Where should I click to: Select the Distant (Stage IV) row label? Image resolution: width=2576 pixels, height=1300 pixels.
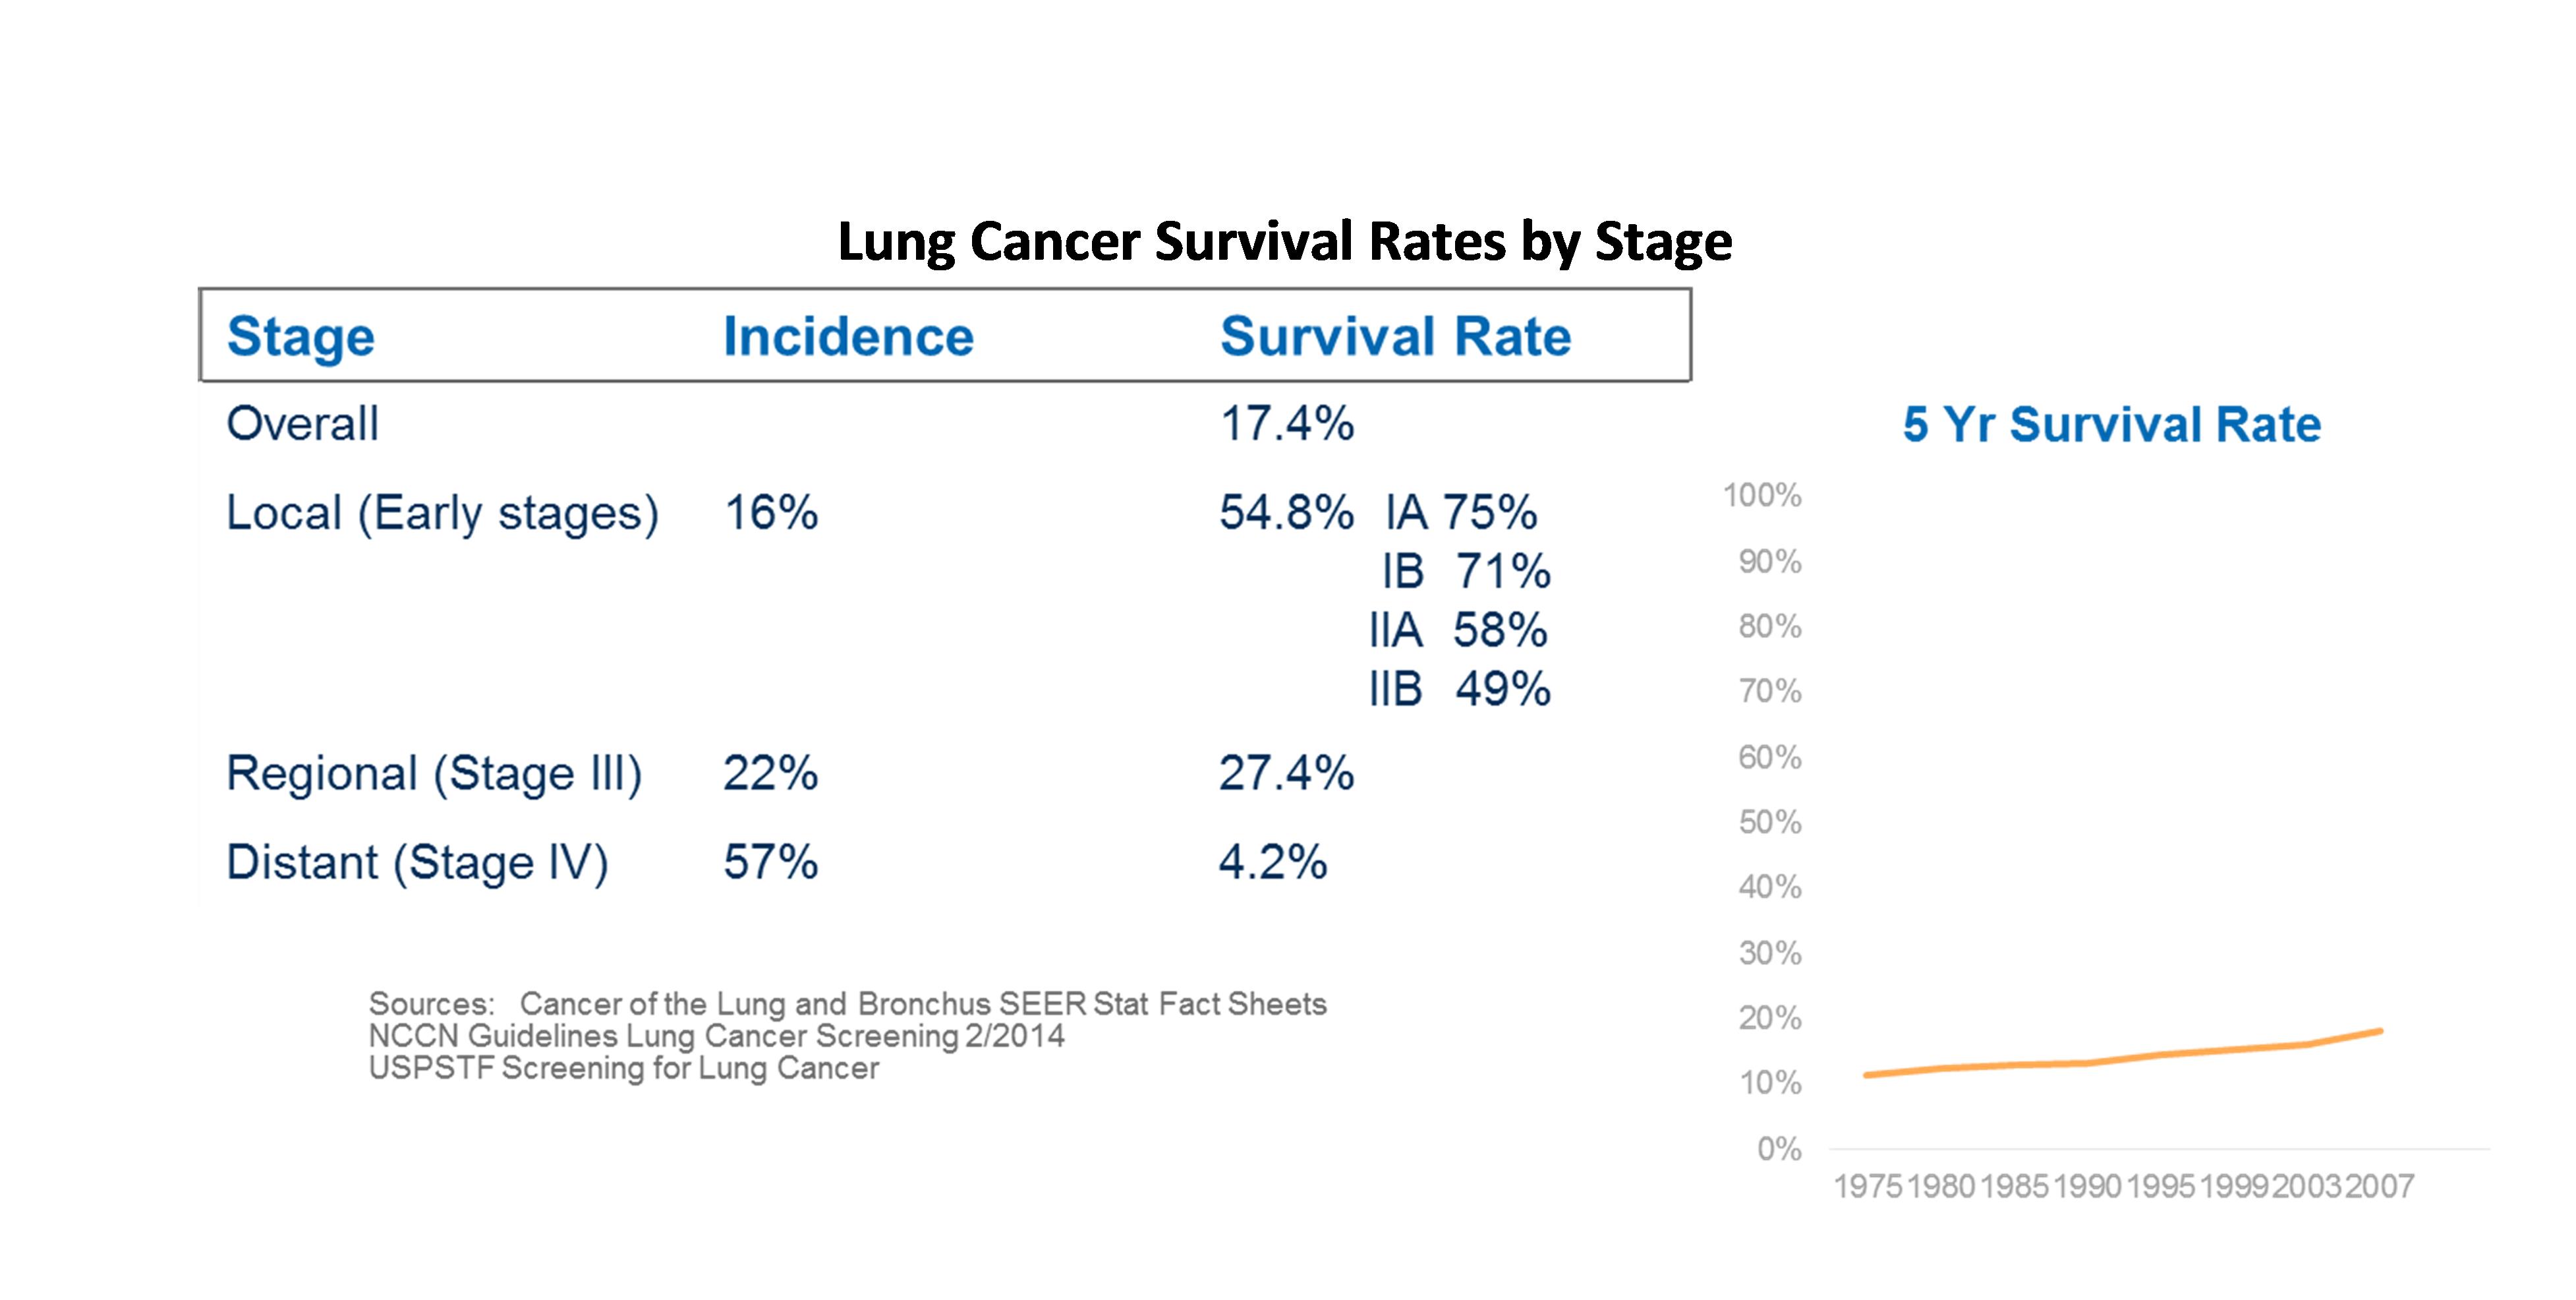(x=417, y=863)
